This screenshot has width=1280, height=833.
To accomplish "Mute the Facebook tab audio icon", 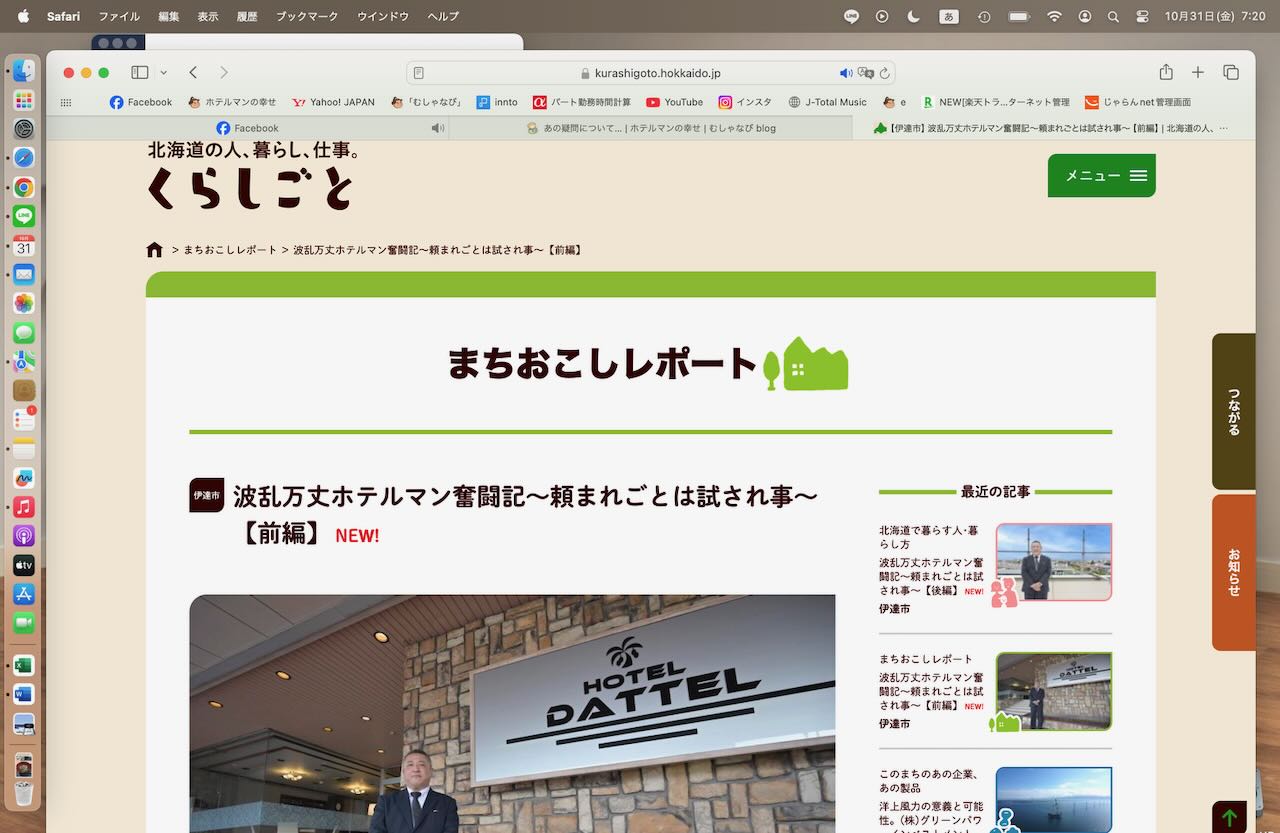I will click(437, 128).
